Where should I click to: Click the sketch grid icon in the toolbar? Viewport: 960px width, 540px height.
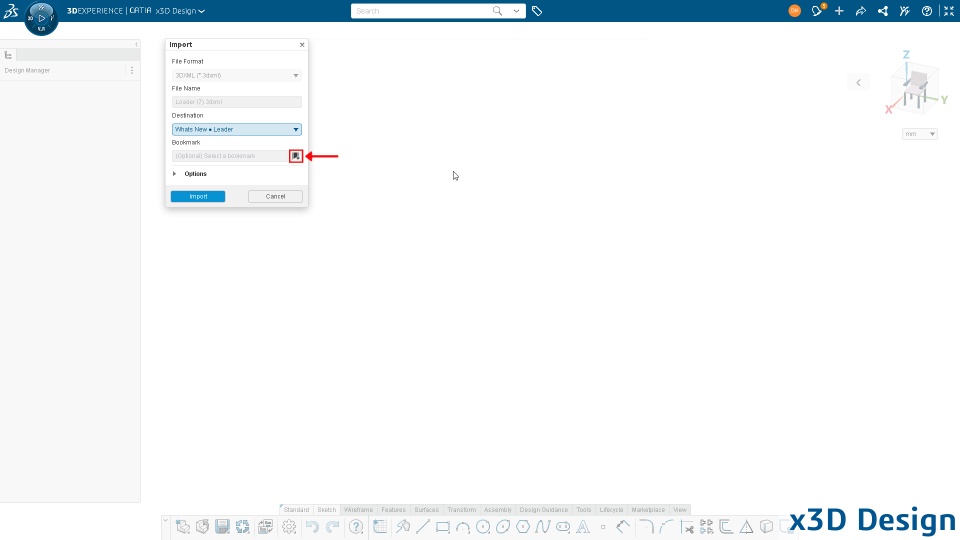pyautogui.click(x=380, y=527)
